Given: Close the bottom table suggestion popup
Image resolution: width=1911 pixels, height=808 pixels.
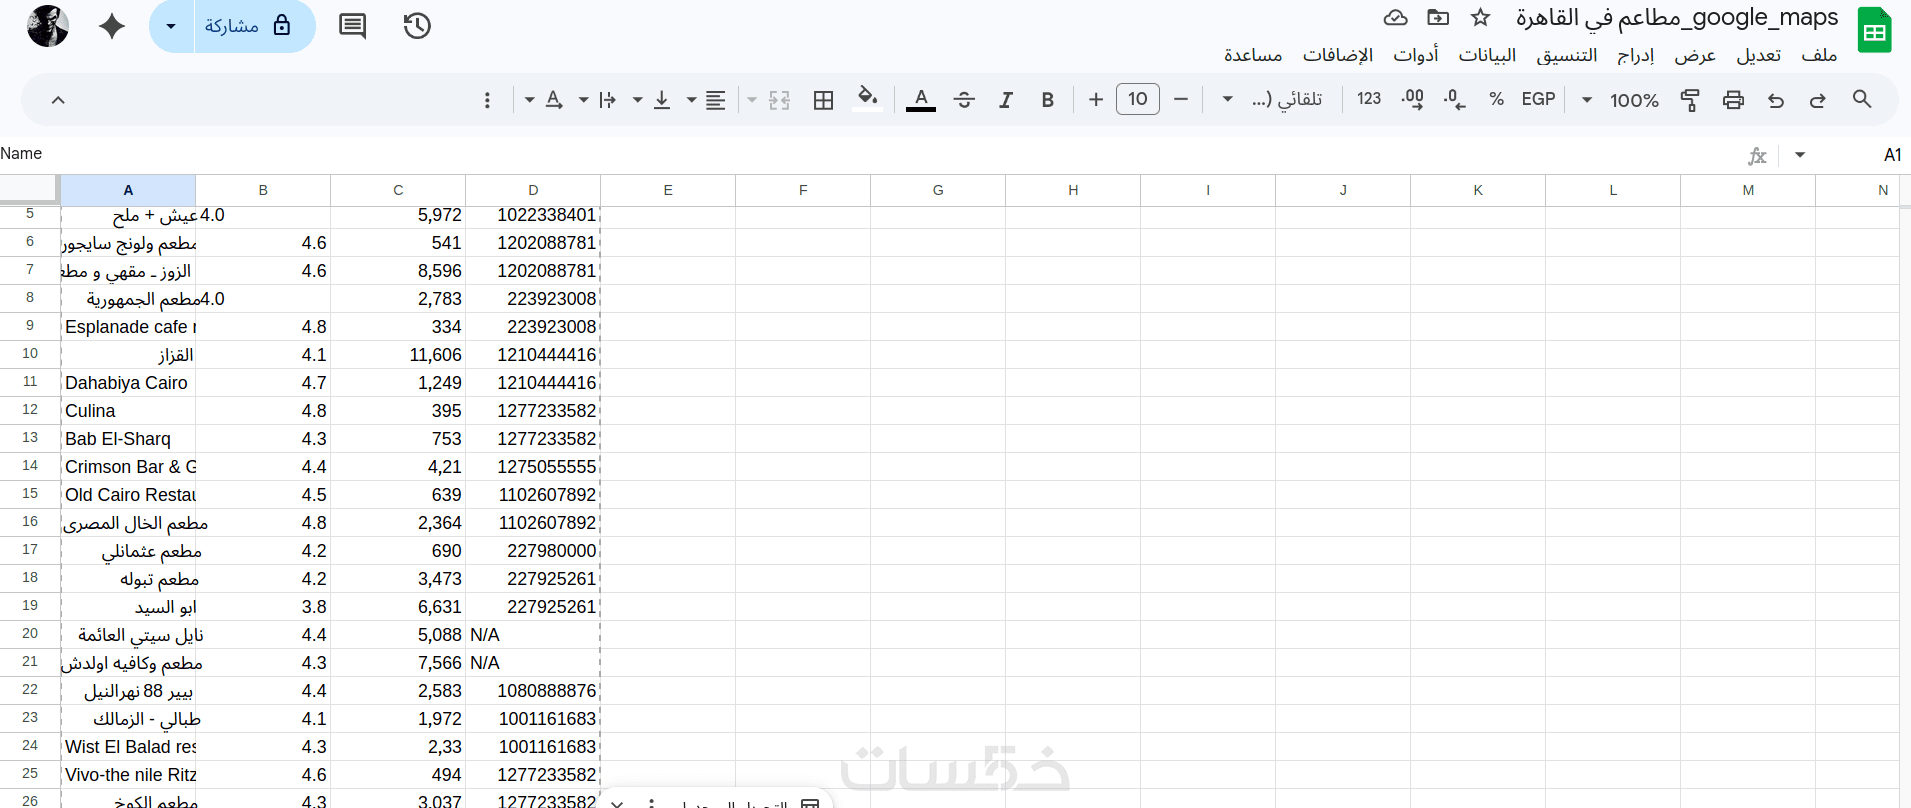Looking at the screenshot, I should [x=617, y=803].
